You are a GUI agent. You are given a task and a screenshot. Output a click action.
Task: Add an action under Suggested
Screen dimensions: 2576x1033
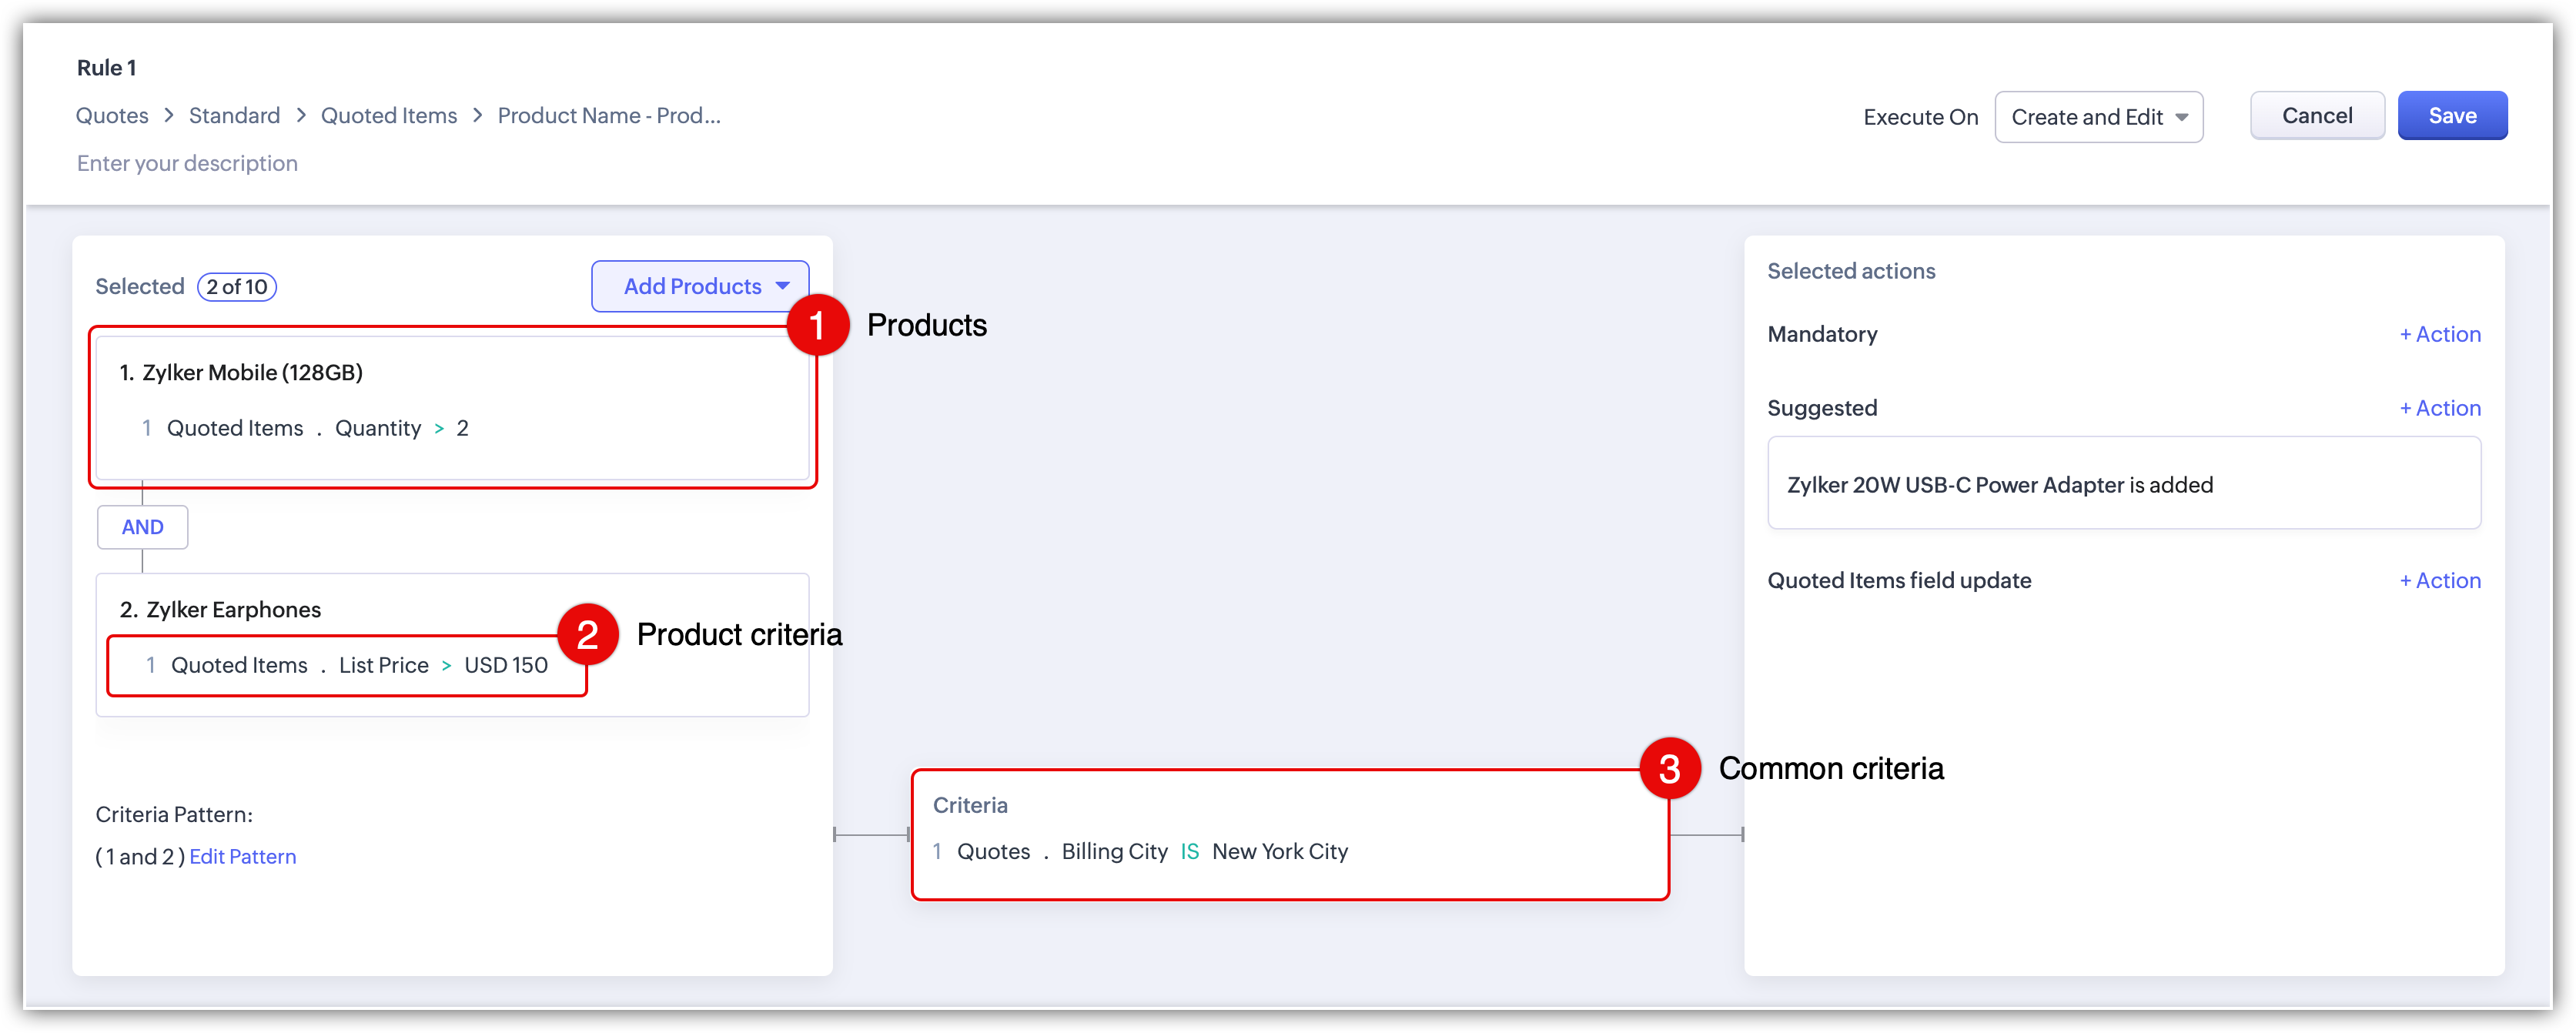(2440, 408)
